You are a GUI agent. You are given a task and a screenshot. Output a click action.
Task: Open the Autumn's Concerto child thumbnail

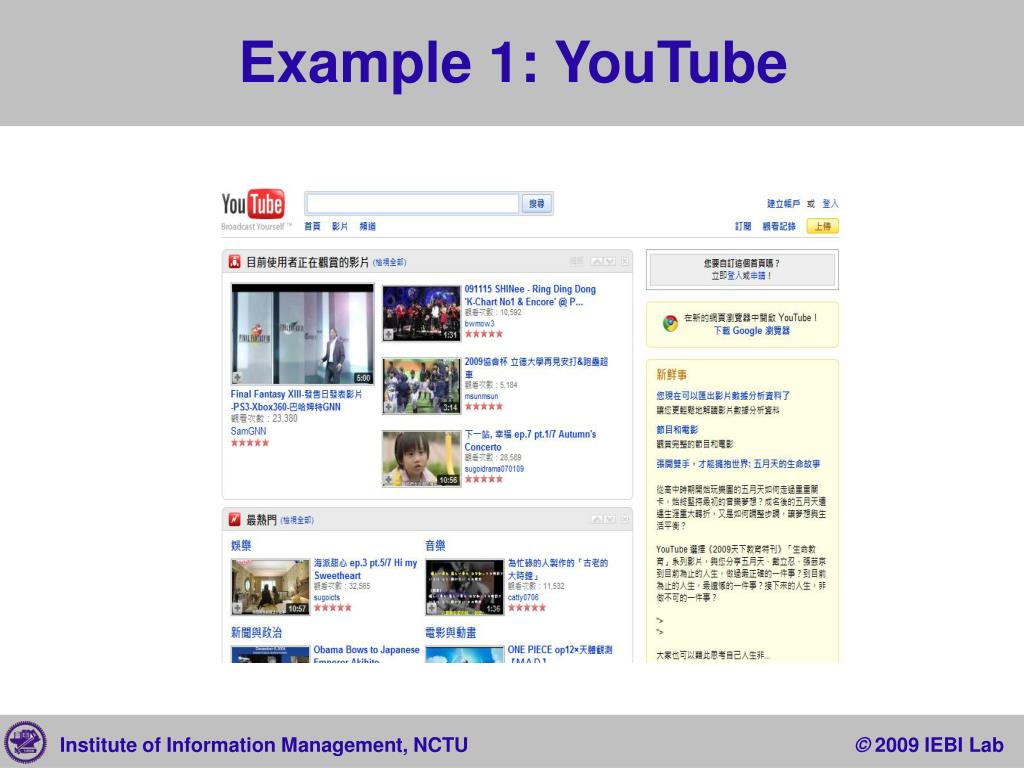421,458
